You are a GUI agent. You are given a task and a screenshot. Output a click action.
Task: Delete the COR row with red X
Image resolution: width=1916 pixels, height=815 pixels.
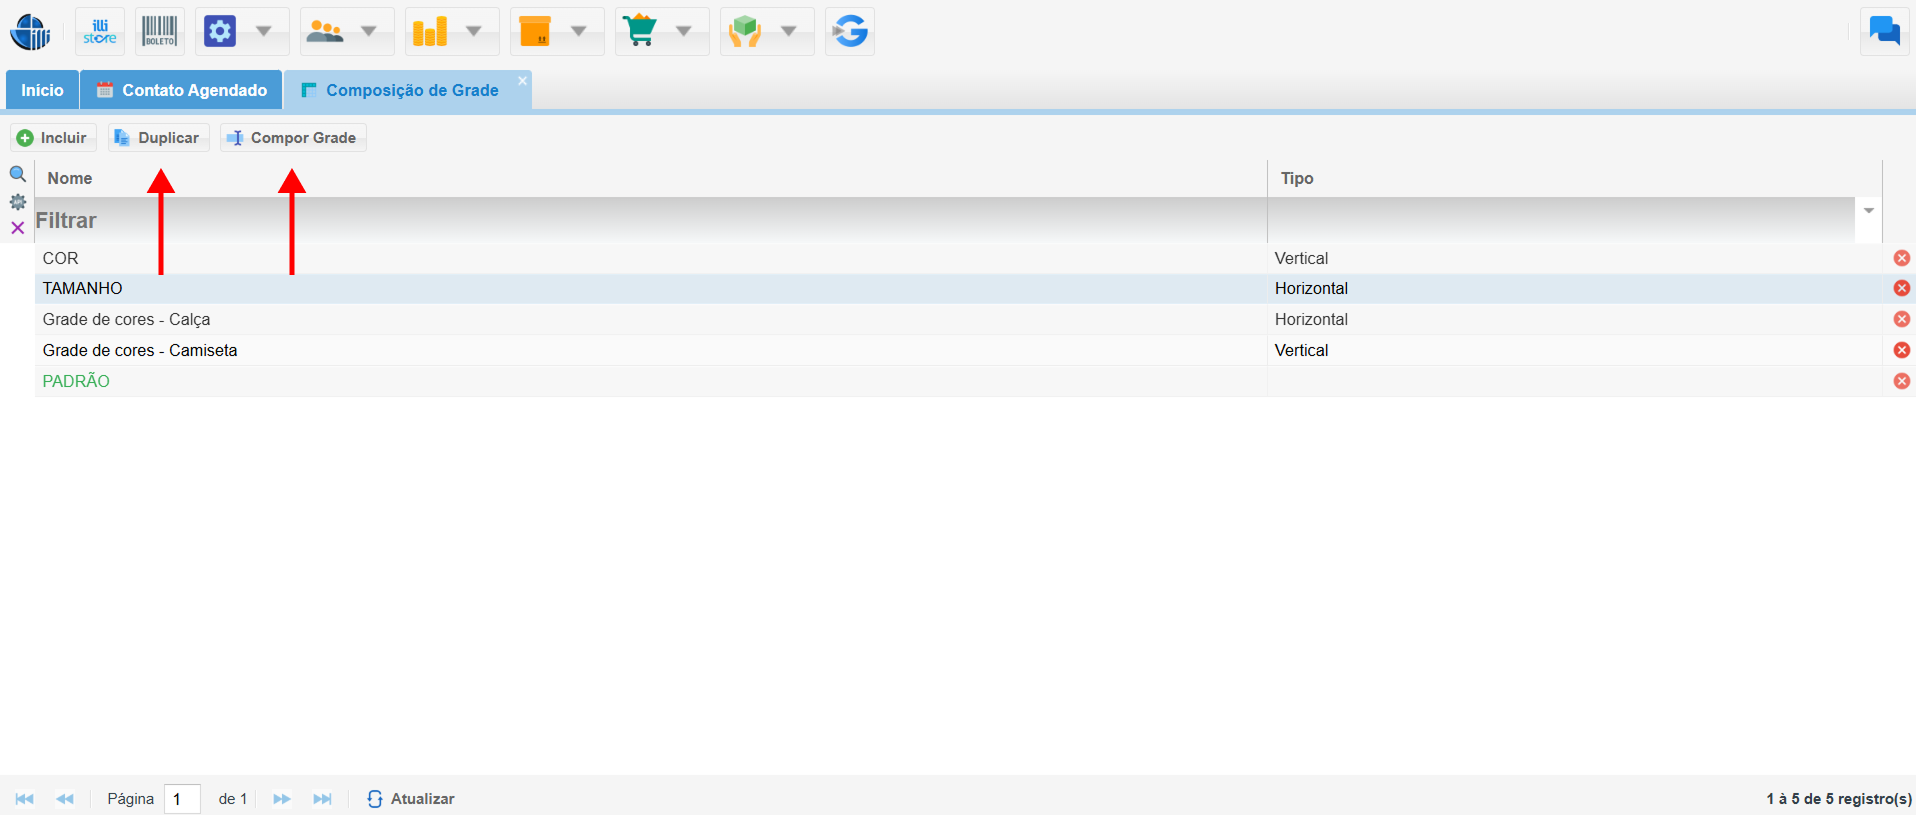pos(1901,258)
